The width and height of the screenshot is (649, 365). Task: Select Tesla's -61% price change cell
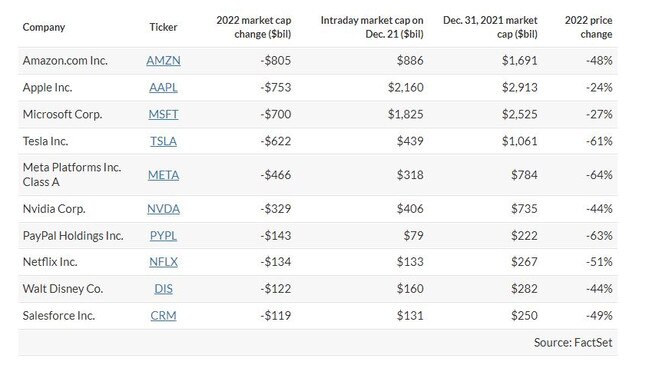coord(599,142)
